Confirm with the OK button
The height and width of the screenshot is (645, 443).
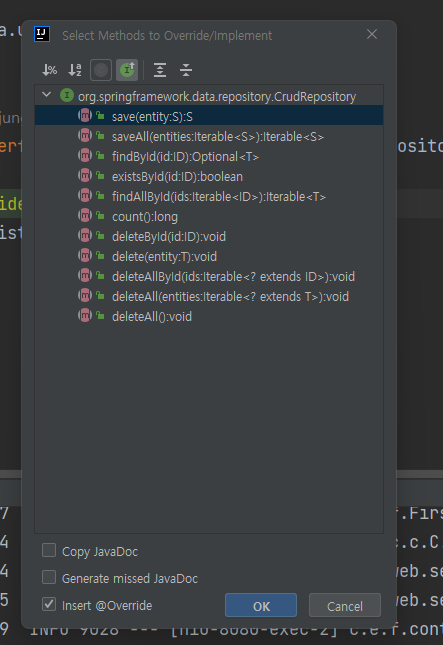[x=261, y=605]
